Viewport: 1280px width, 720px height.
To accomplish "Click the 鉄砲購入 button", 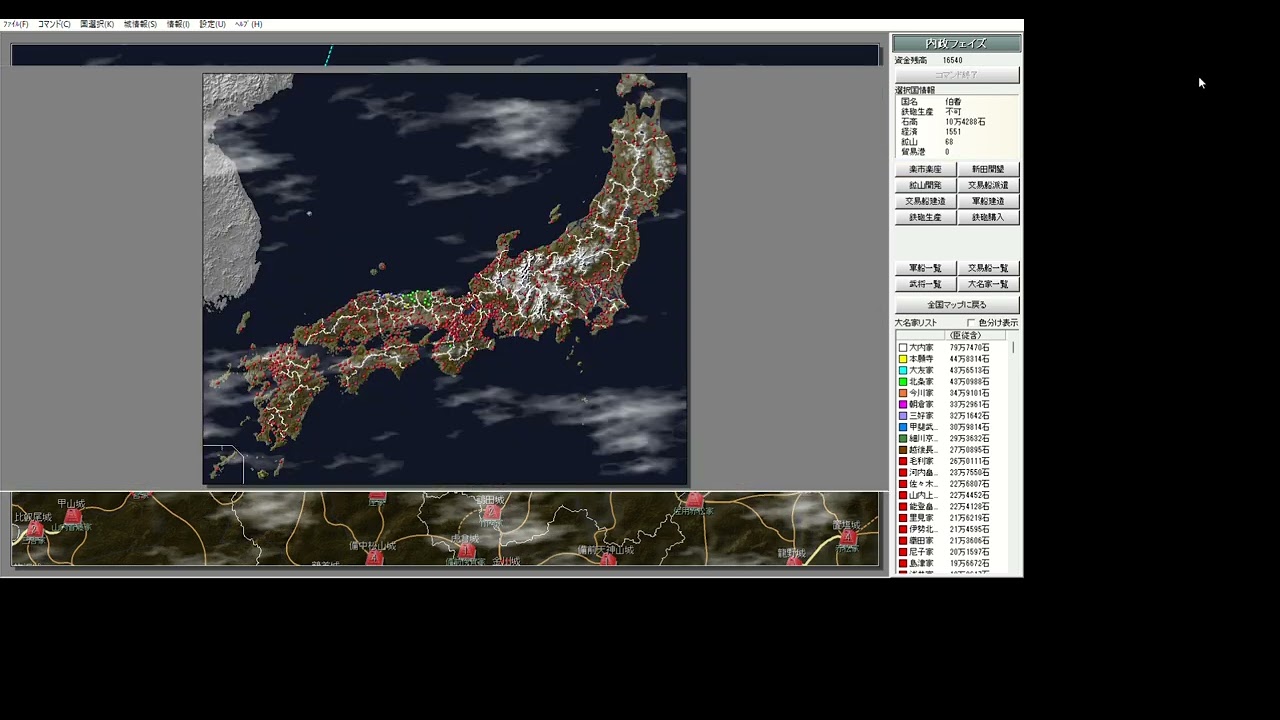I will click(x=988, y=217).
